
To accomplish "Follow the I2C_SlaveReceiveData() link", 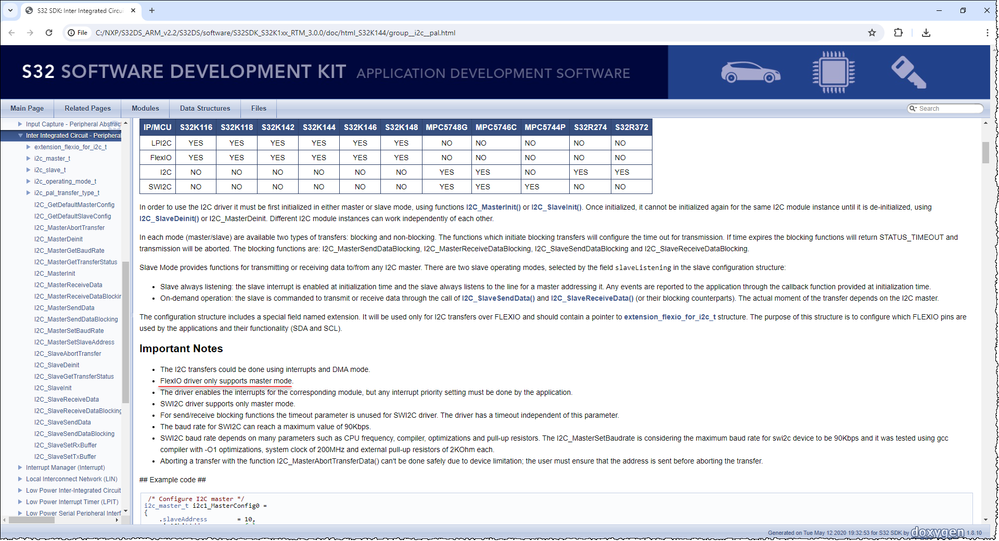I will pos(593,298).
